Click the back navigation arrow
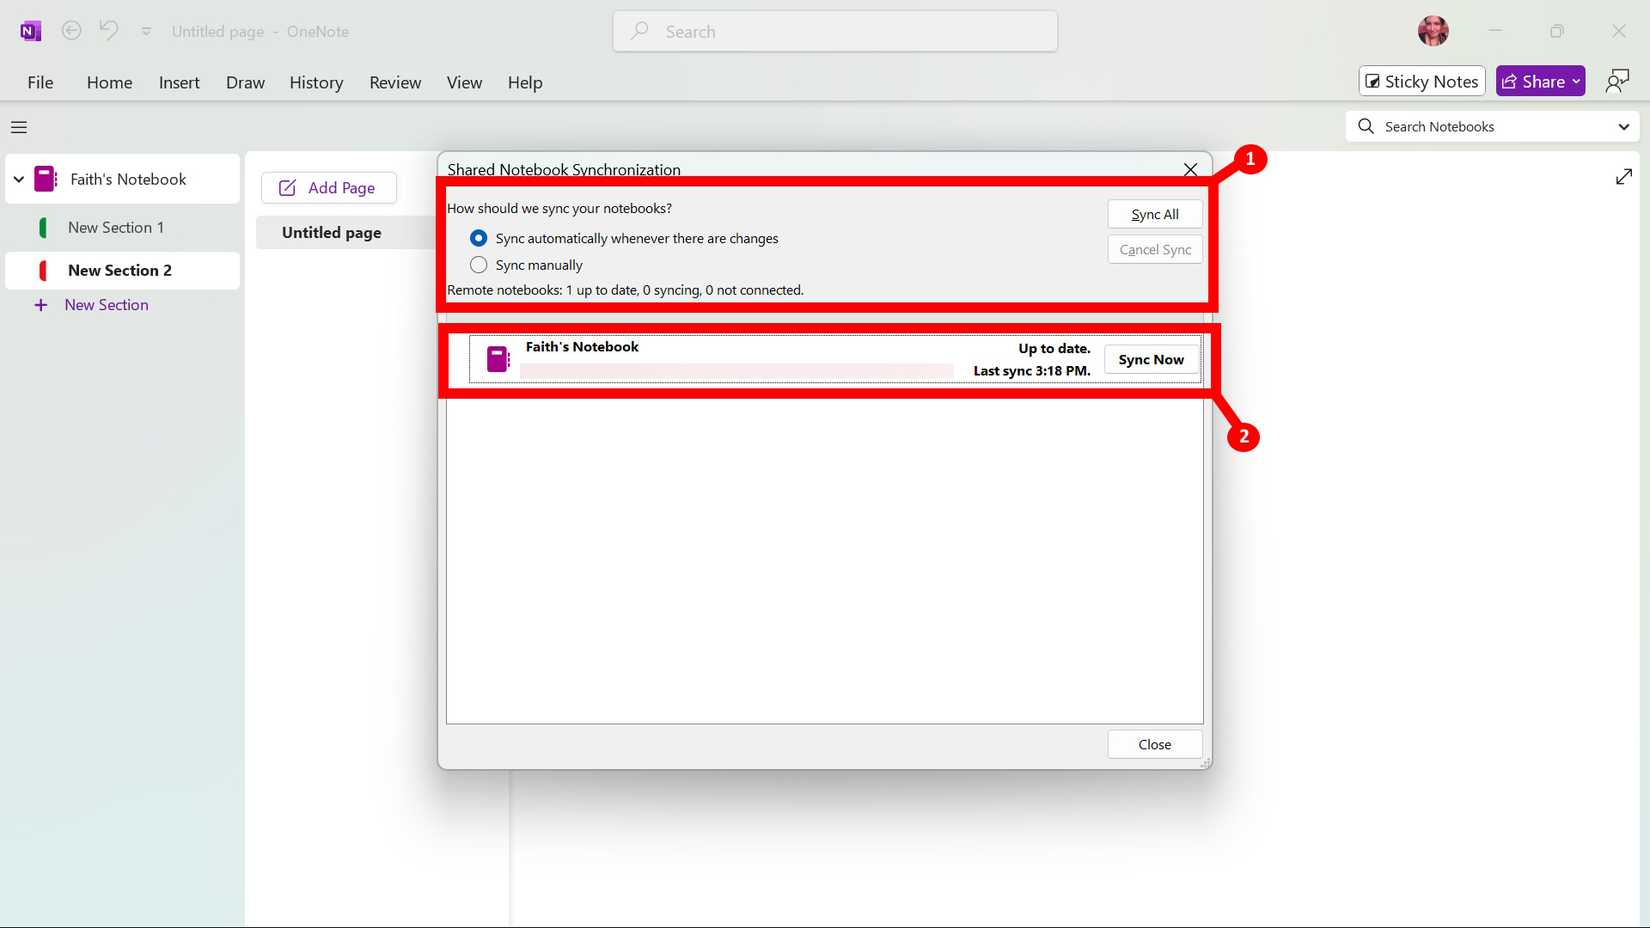Image resolution: width=1650 pixels, height=928 pixels. [x=71, y=30]
